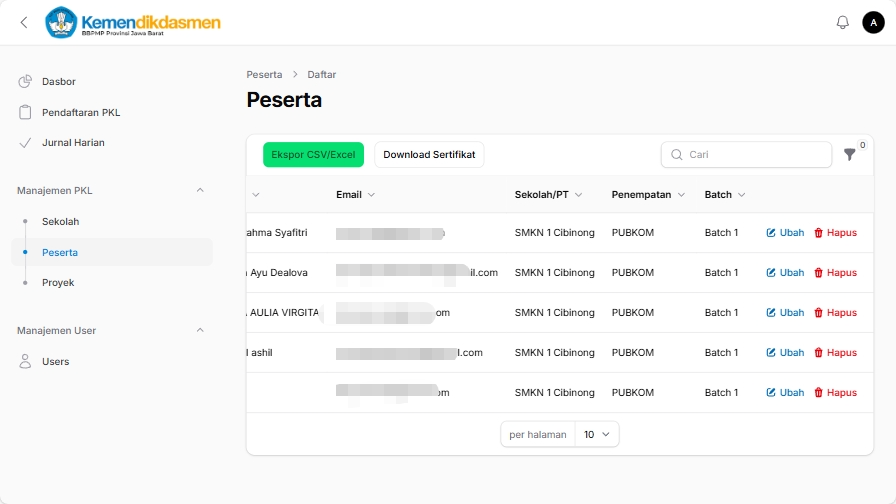This screenshot has width=896, height=504.
Task: Open per halaman dropdown showing 10
Action: (x=597, y=434)
